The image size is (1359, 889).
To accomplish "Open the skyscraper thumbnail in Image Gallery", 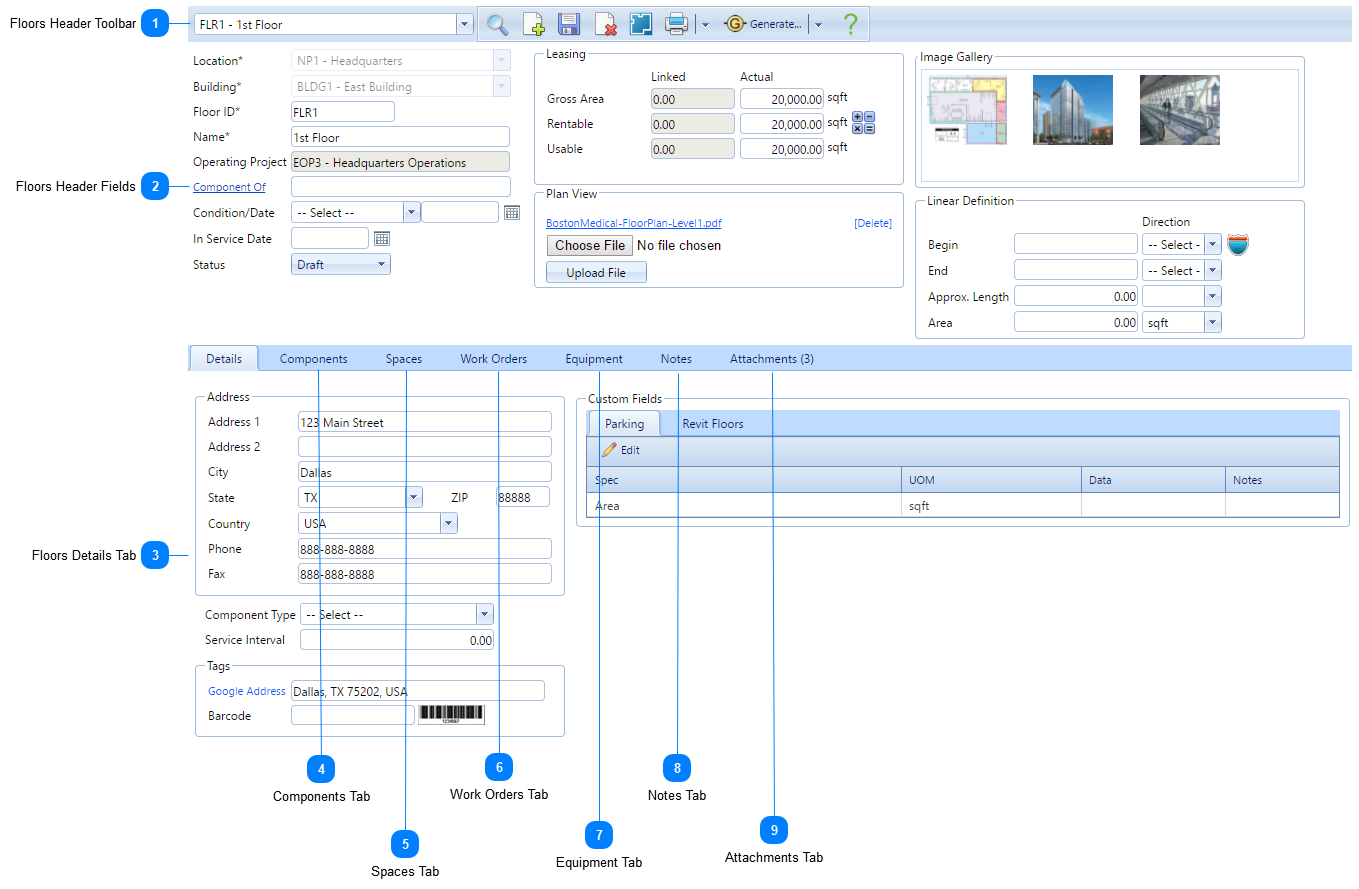I will click(x=1072, y=110).
